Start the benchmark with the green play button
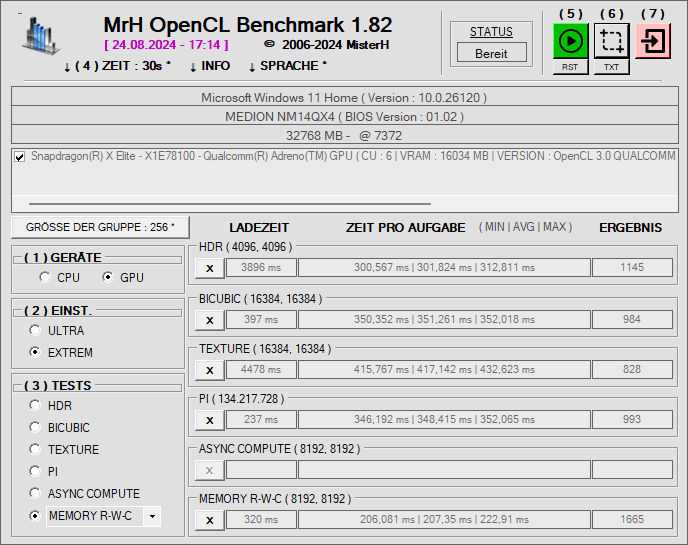 coord(570,41)
